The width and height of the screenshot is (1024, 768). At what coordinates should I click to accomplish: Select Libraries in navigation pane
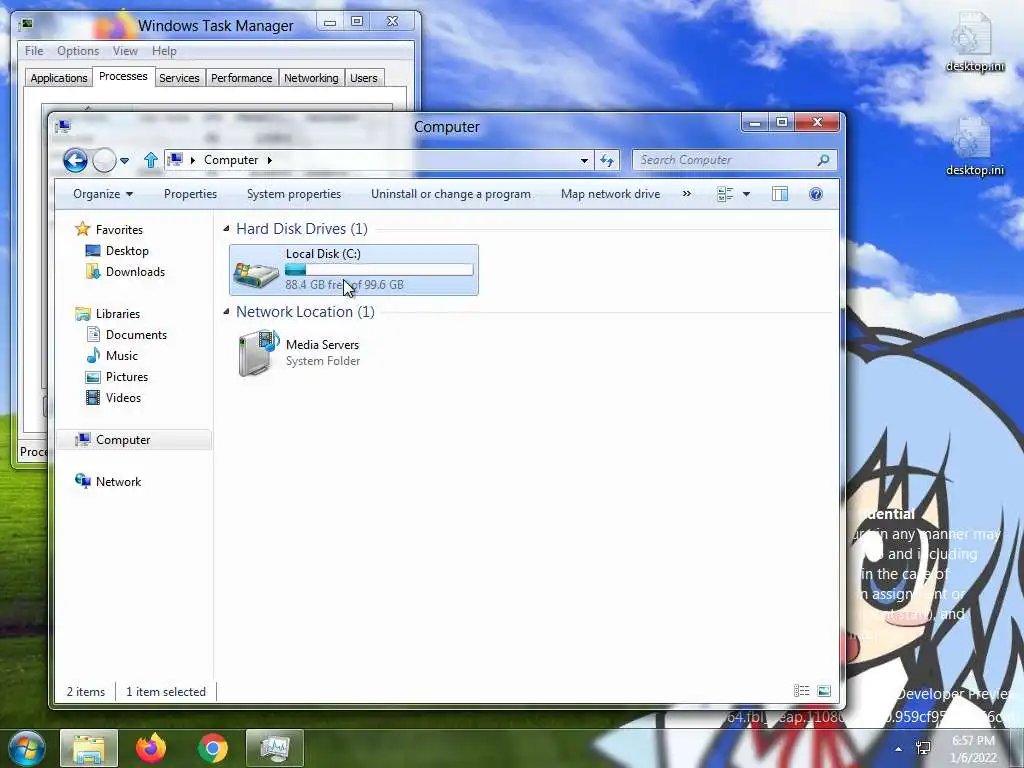coord(118,313)
